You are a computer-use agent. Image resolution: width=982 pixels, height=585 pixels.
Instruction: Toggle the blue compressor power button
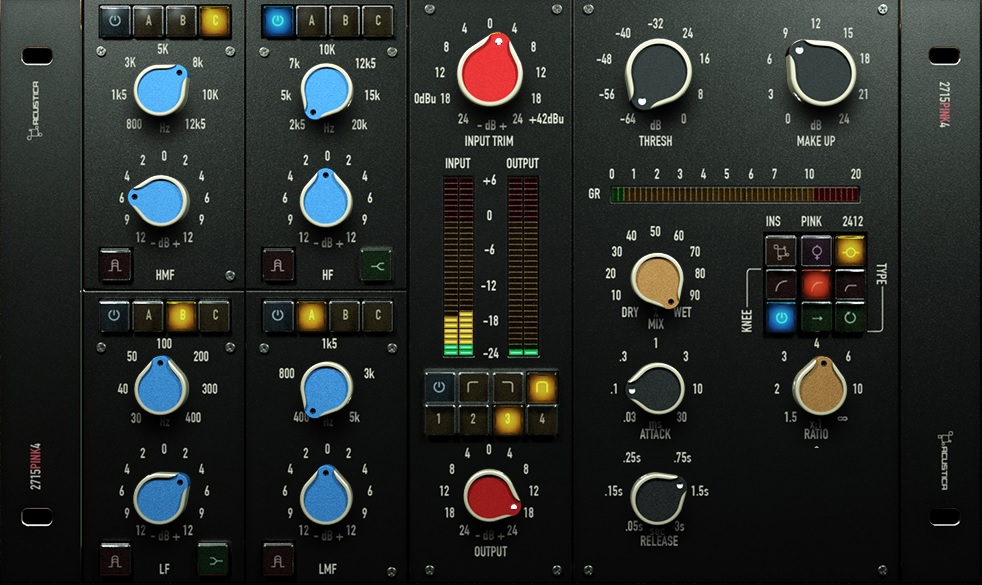pyautogui.click(x=781, y=318)
